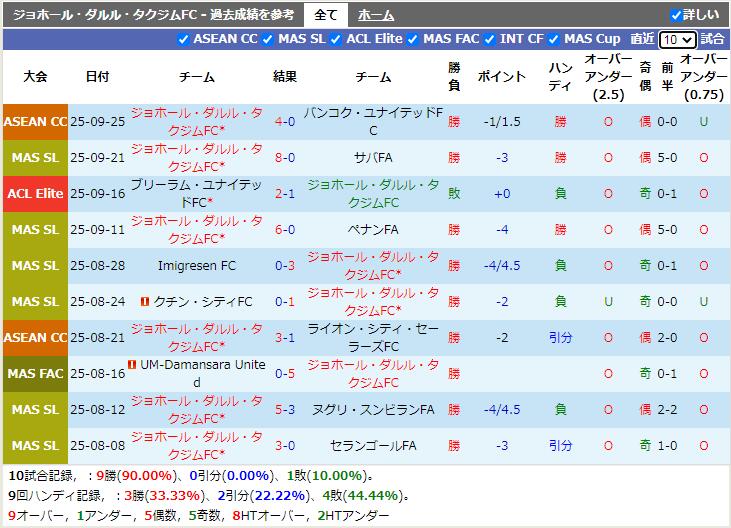The height and width of the screenshot is (528, 731).
Task: Click half-time score 1-0 in 25-08-08 row
Action: pos(667,446)
